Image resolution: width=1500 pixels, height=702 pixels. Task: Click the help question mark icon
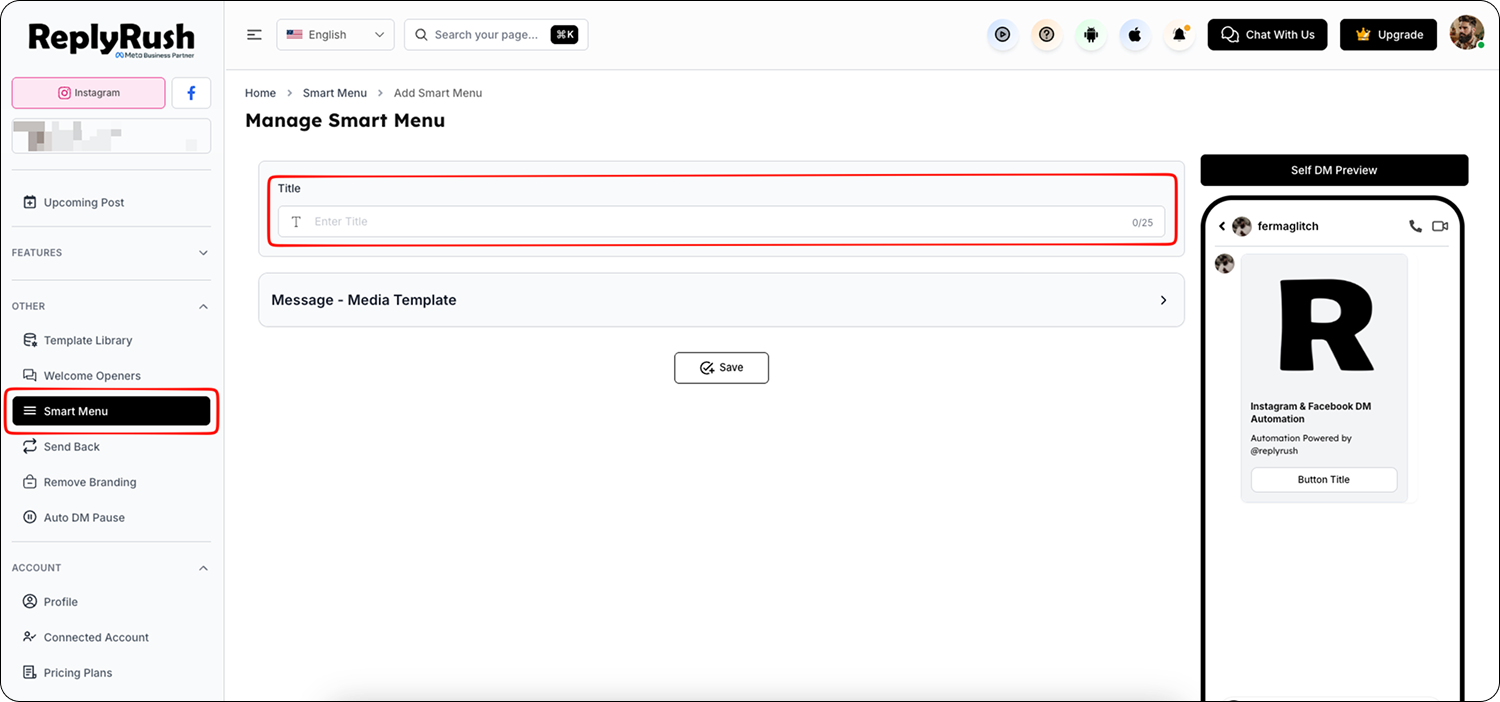point(1046,34)
